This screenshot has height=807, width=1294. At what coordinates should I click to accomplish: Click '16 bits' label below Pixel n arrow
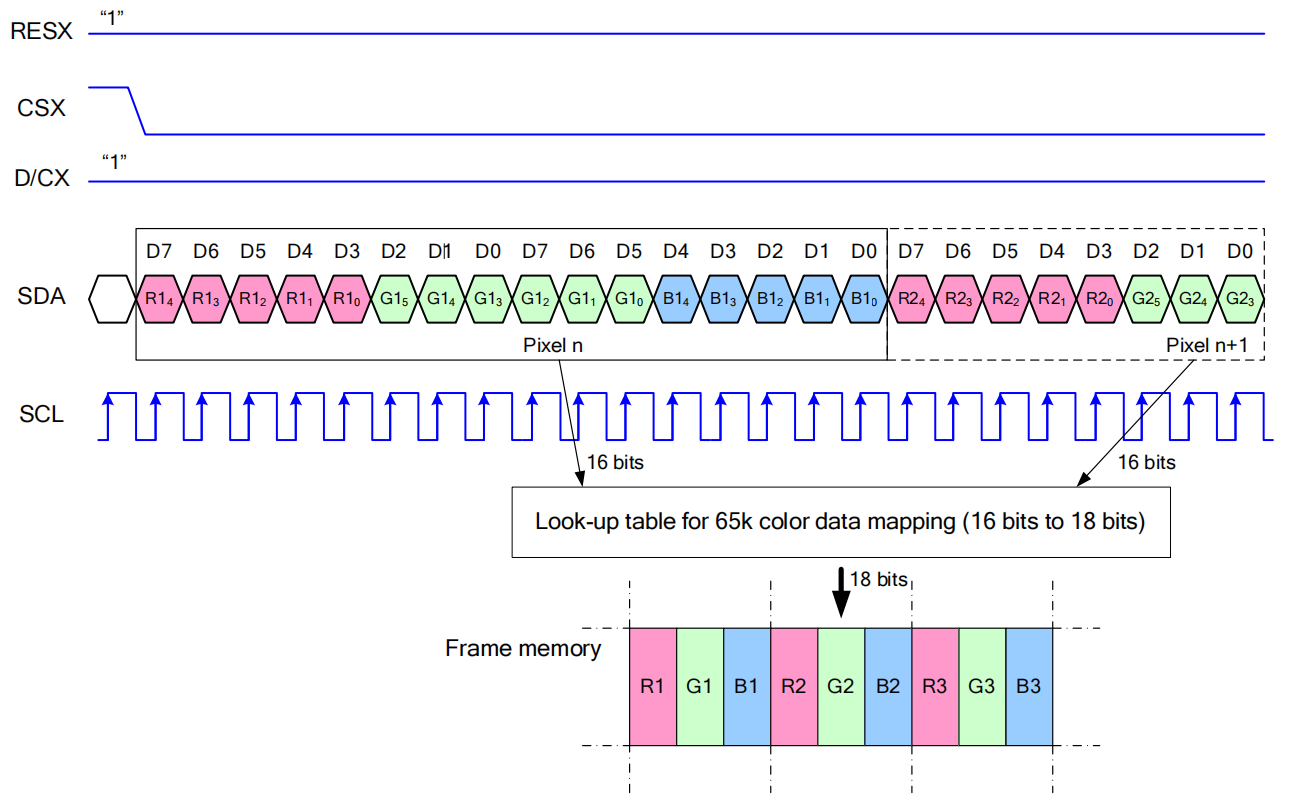tap(615, 462)
